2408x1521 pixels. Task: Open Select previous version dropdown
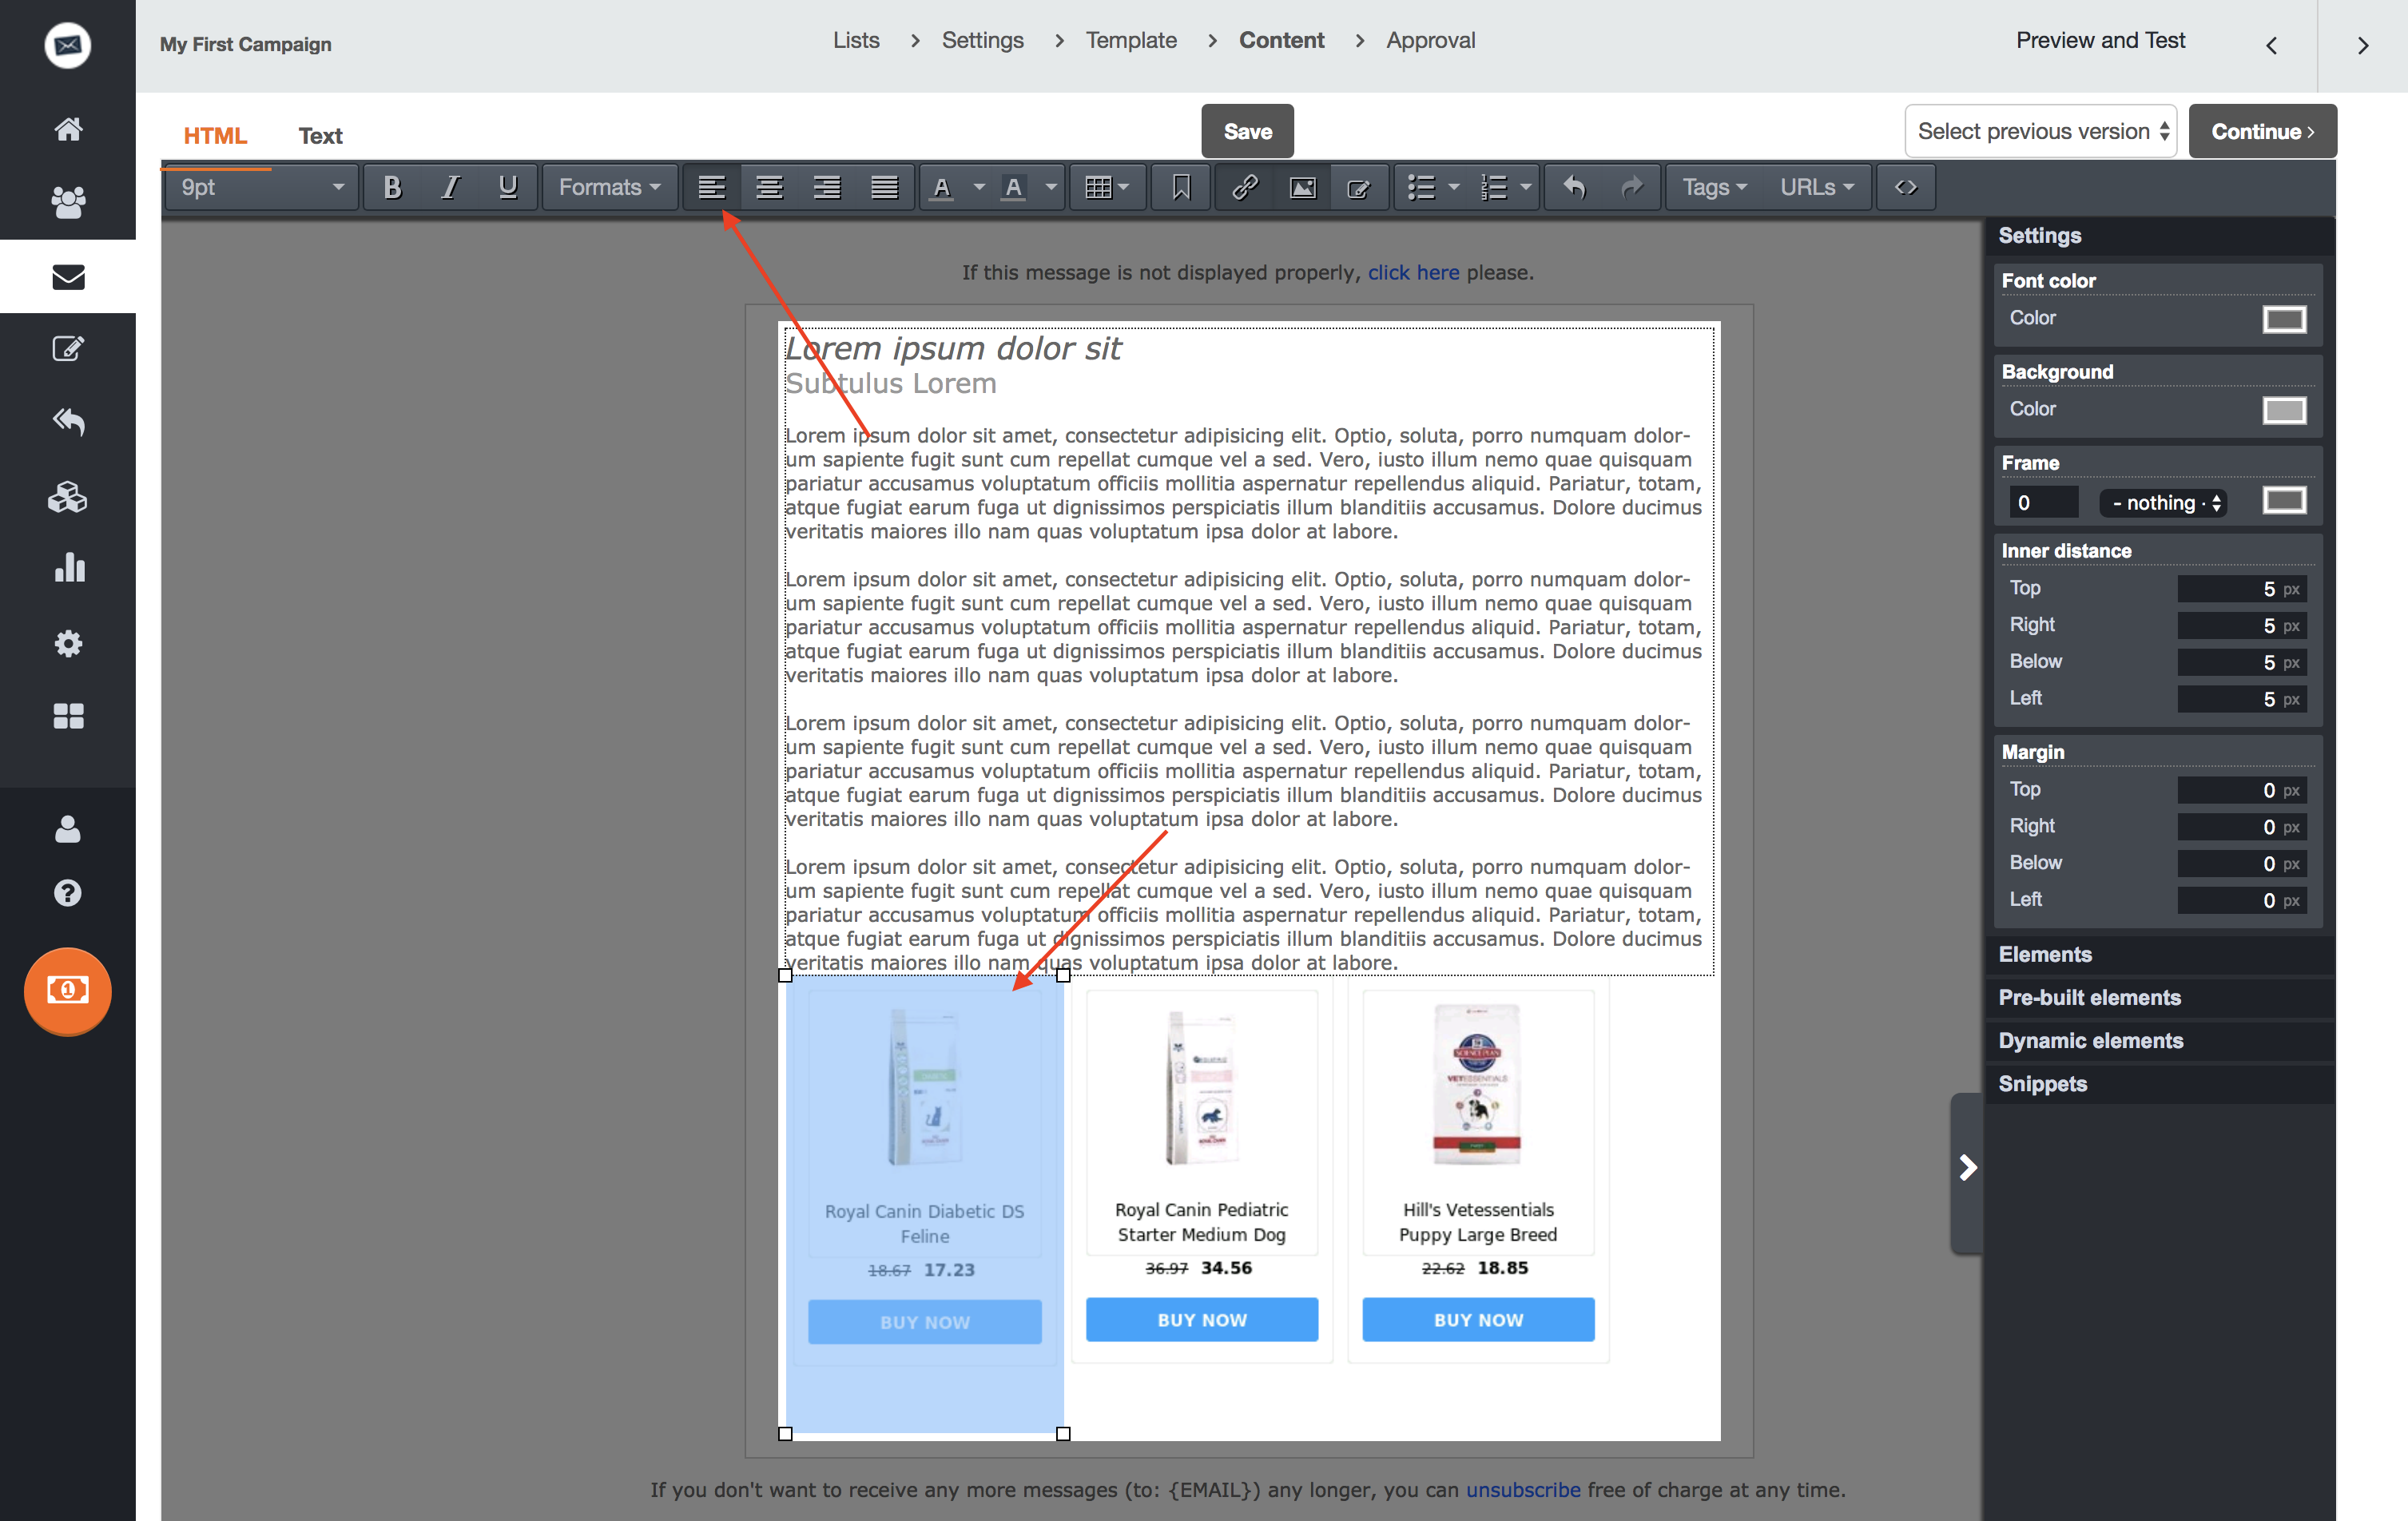[2041, 131]
